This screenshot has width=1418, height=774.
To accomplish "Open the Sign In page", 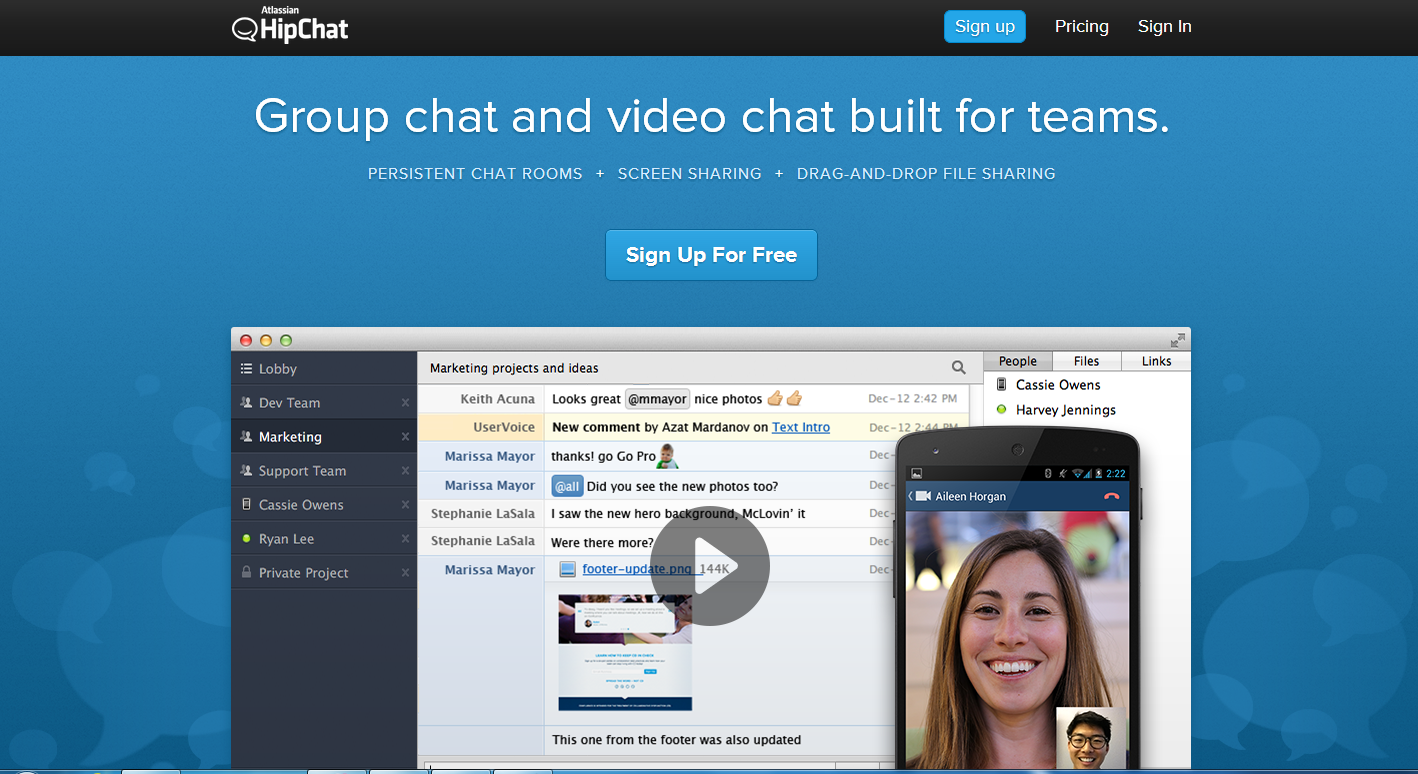I will pyautogui.click(x=1164, y=27).
